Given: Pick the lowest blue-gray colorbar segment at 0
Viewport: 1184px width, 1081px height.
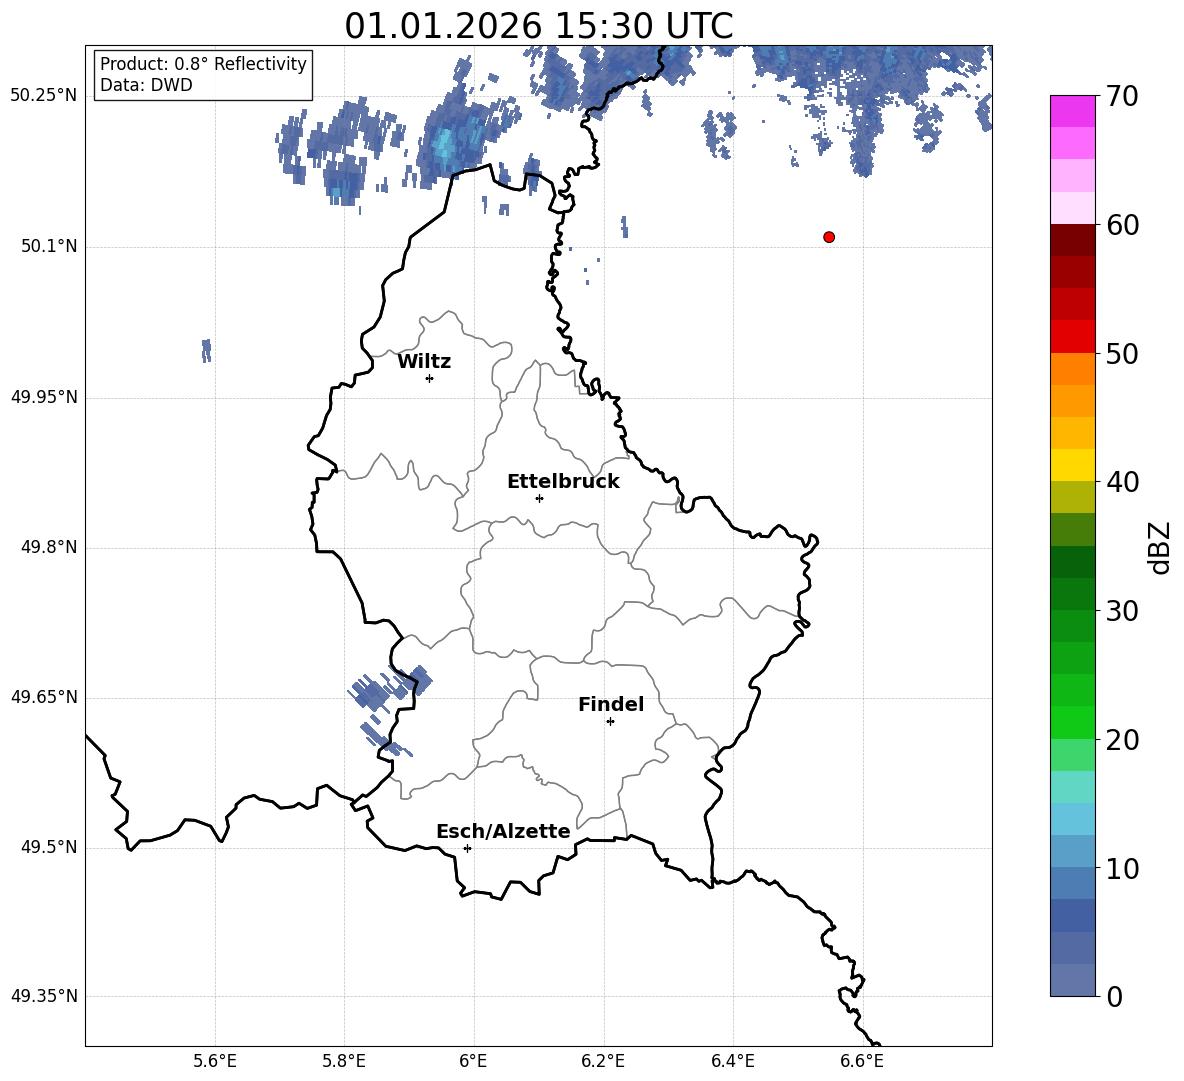Looking at the screenshot, I should point(1073,980).
